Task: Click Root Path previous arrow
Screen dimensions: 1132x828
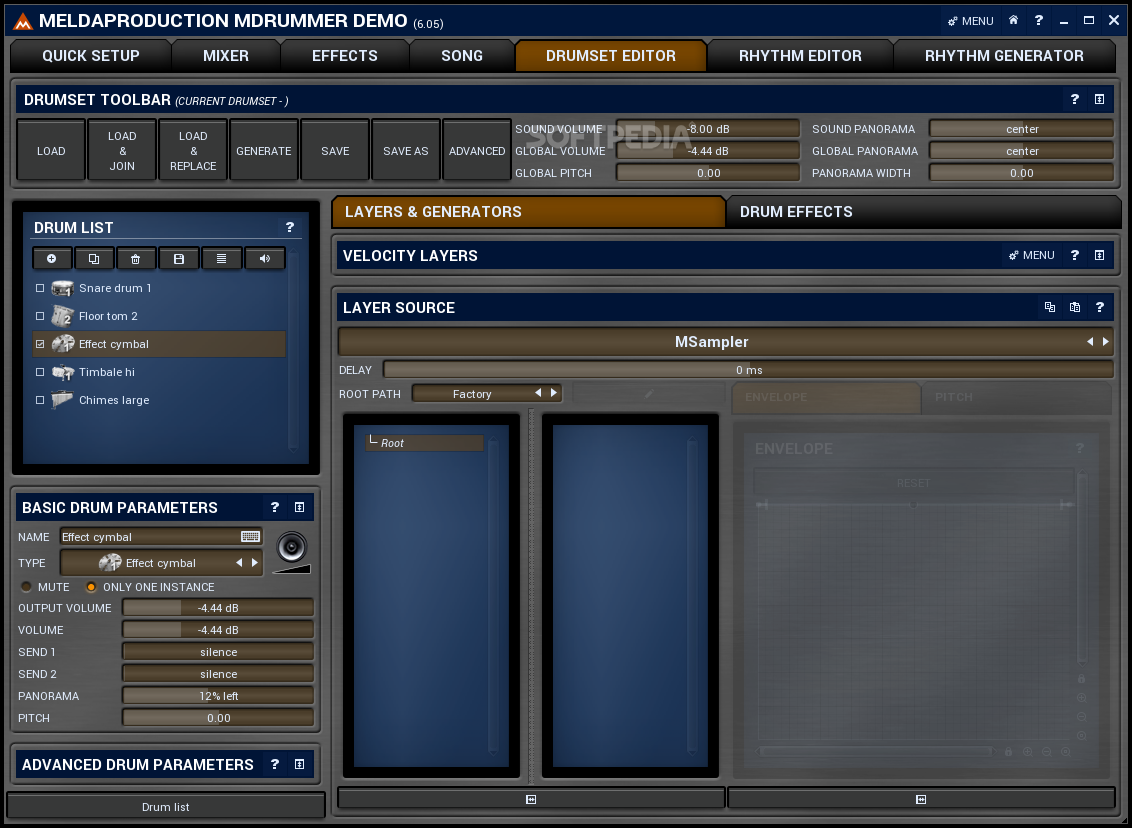Action: coord(538,393)
